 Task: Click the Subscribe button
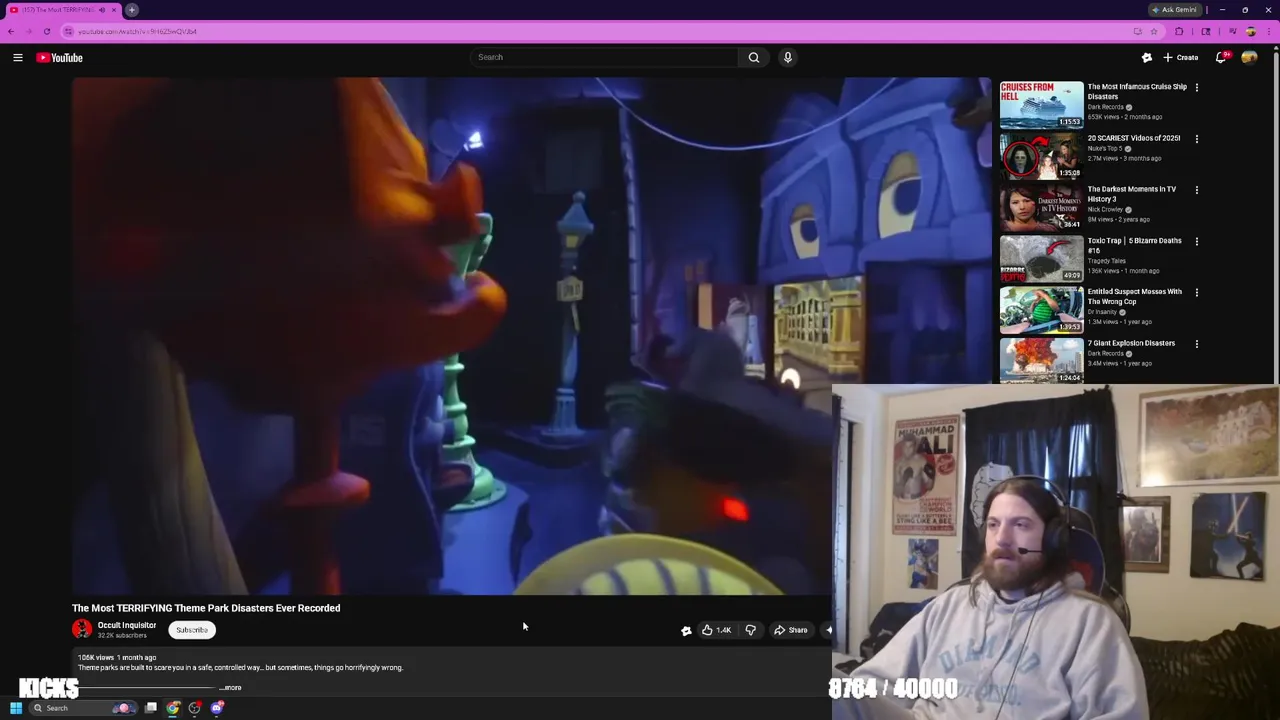point(192,630)
